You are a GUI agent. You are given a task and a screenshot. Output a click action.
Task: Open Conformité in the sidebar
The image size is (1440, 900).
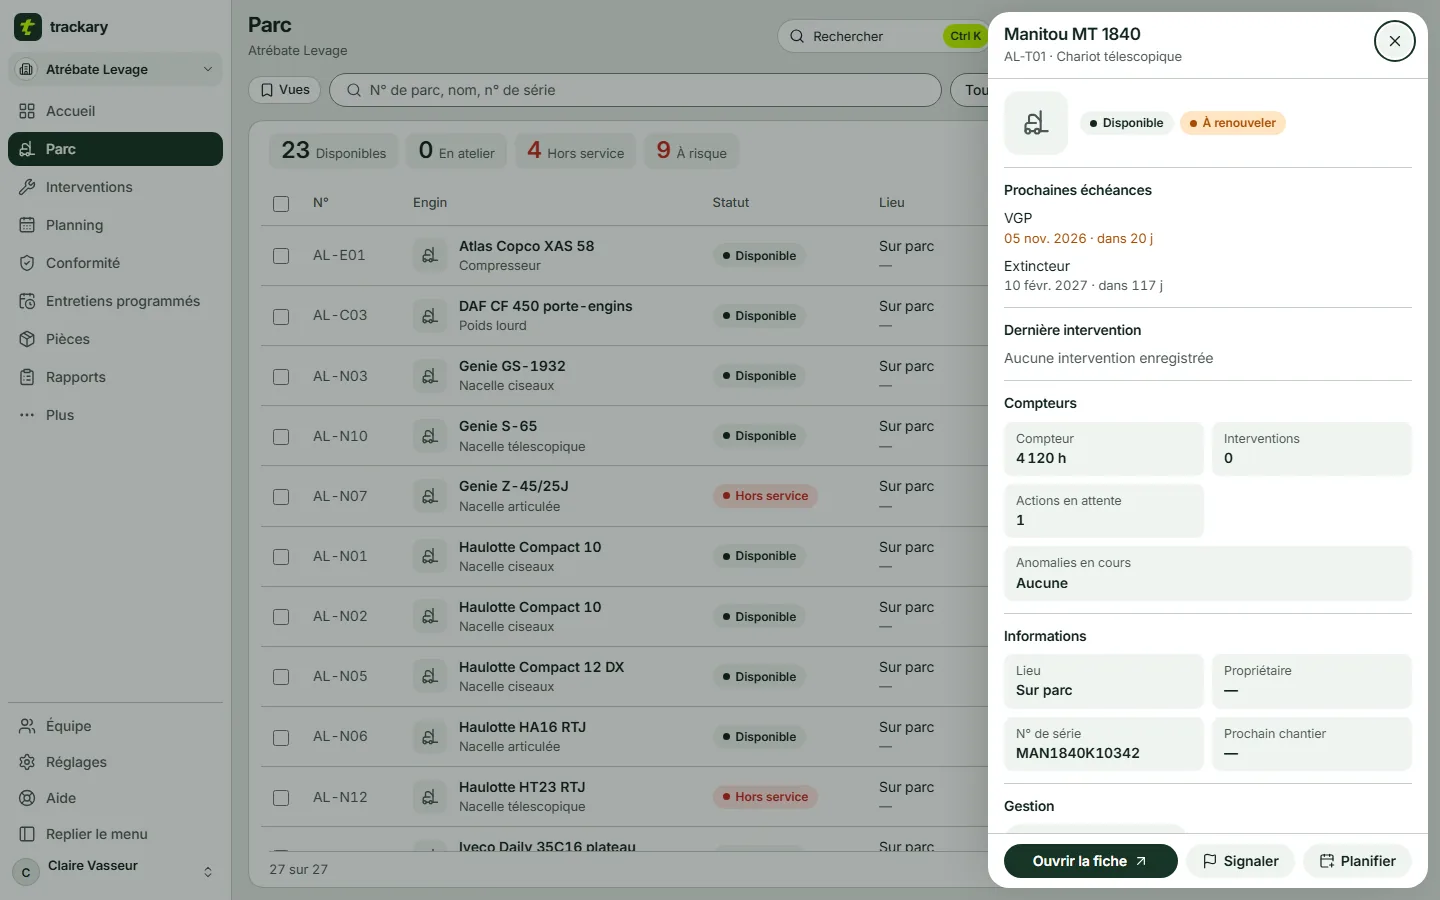pyautogui.click(x=115, y=263)
